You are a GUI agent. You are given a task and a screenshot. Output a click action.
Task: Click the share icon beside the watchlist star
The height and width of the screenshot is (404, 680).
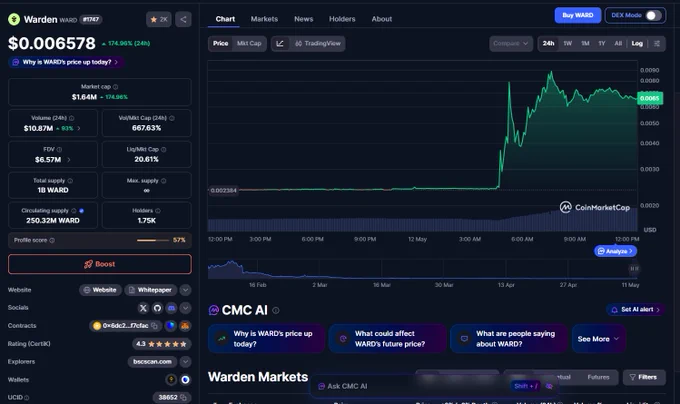[x=183, y=20]
